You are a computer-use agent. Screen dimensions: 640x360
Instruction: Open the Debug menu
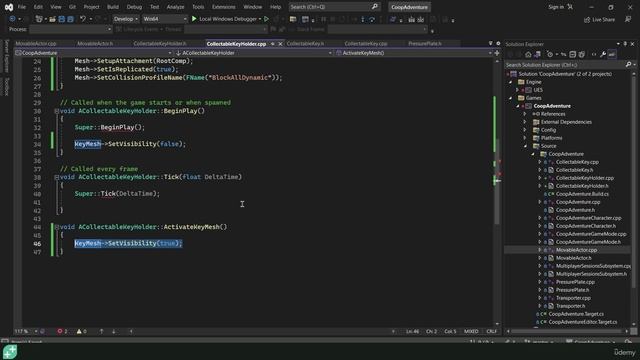(134, 7)
